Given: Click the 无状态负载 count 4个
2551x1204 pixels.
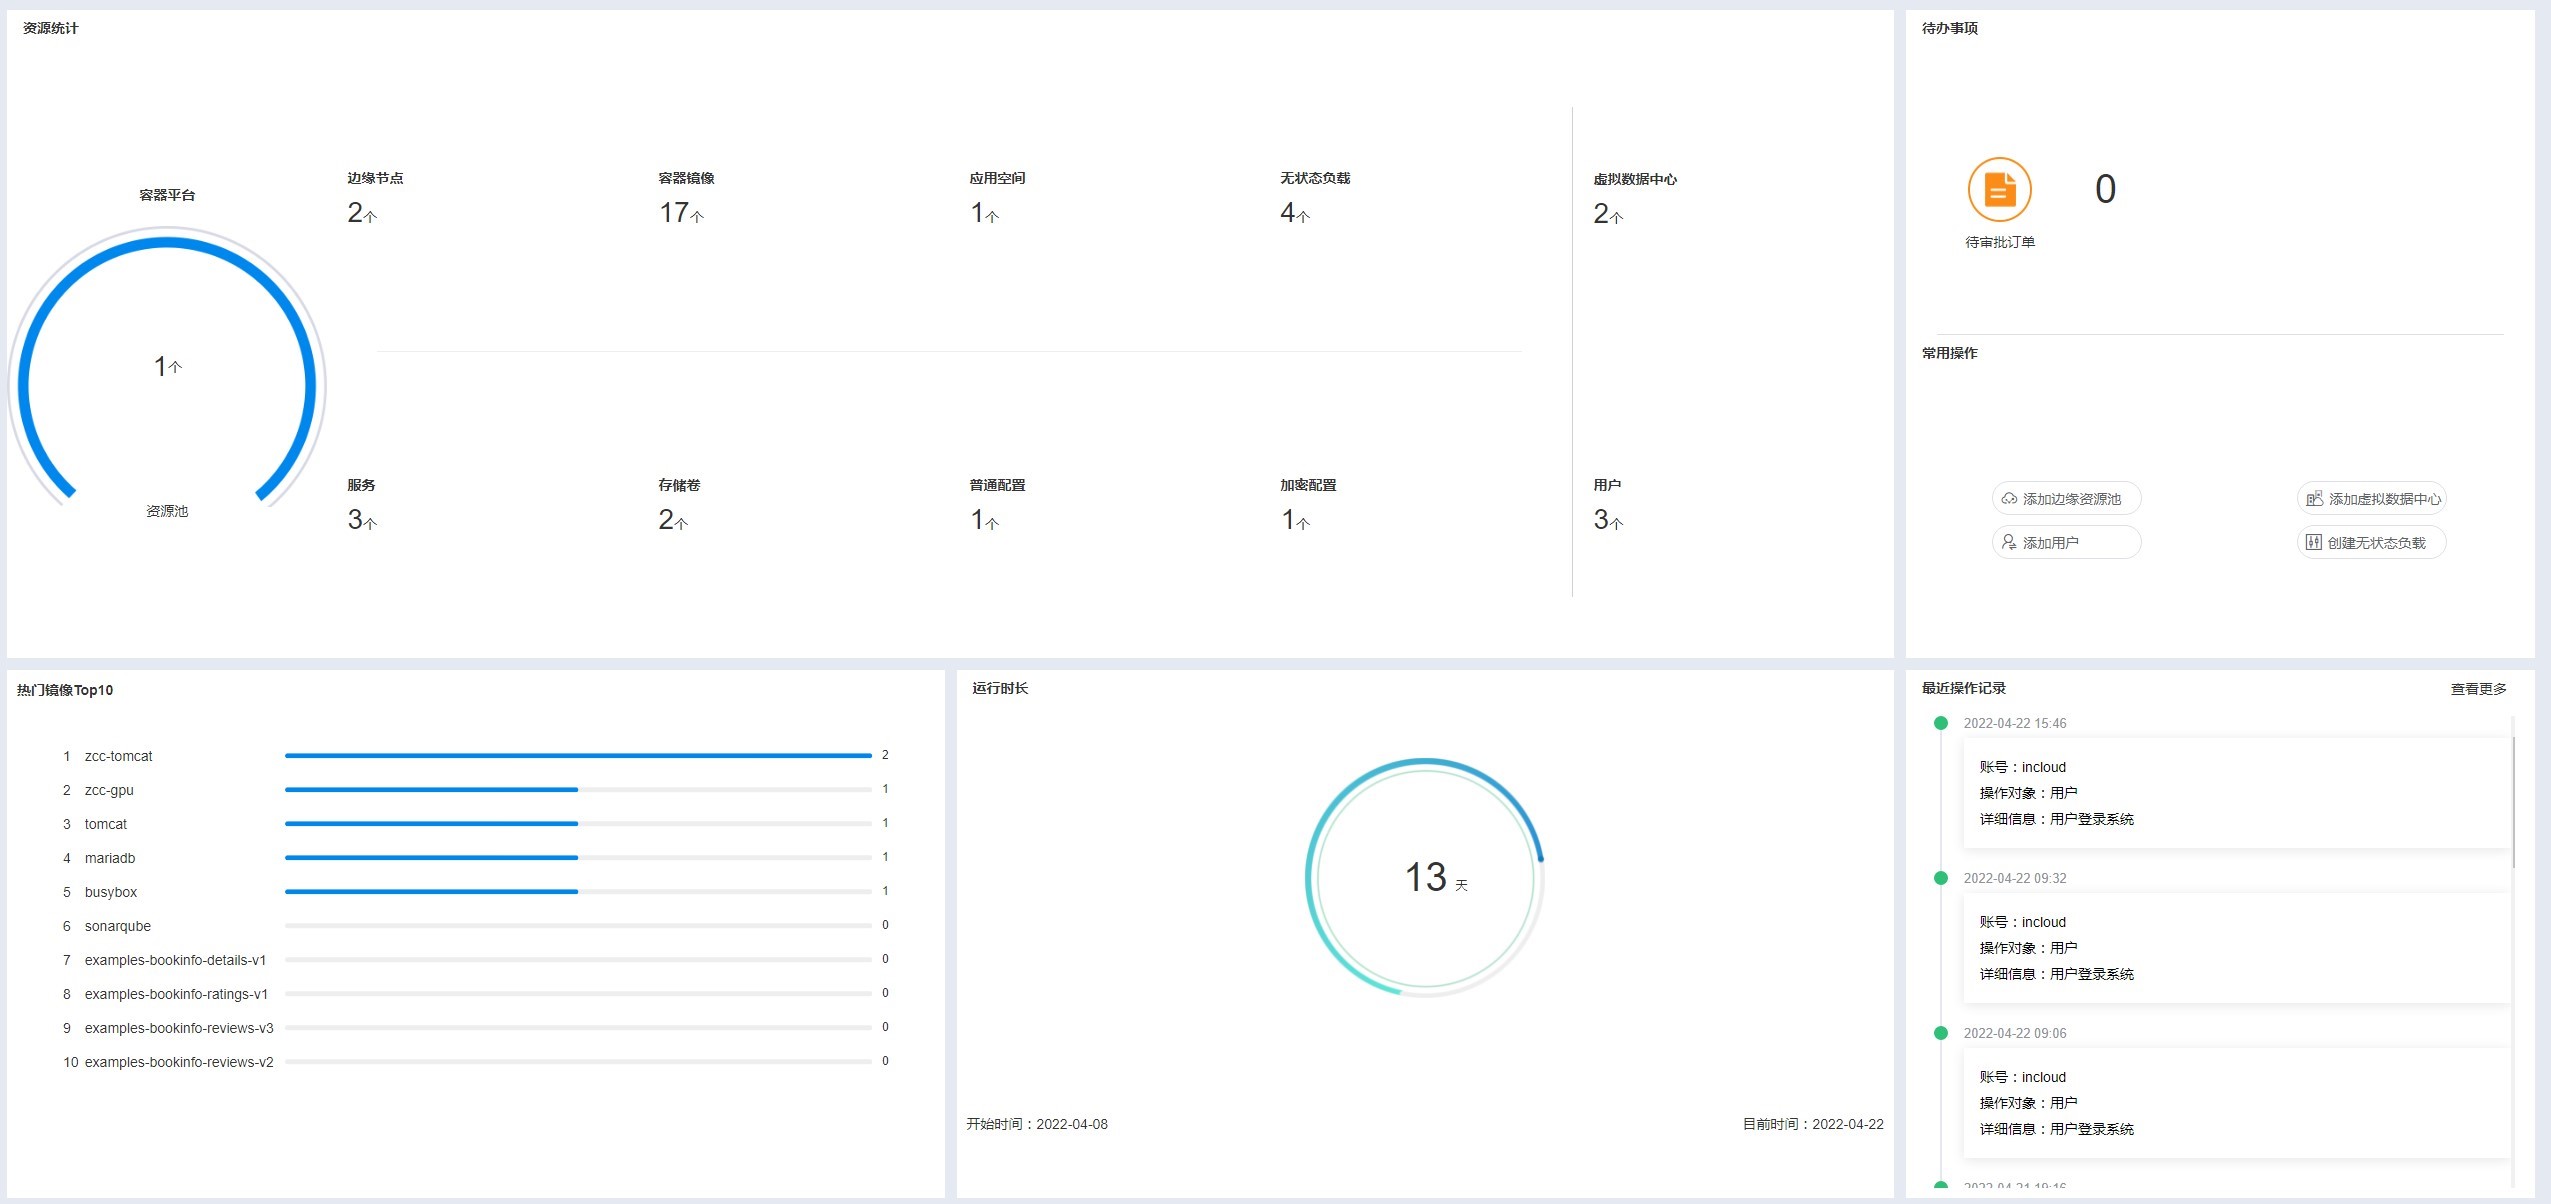Looking at the screenshot, I should [x=1294, y=213].
